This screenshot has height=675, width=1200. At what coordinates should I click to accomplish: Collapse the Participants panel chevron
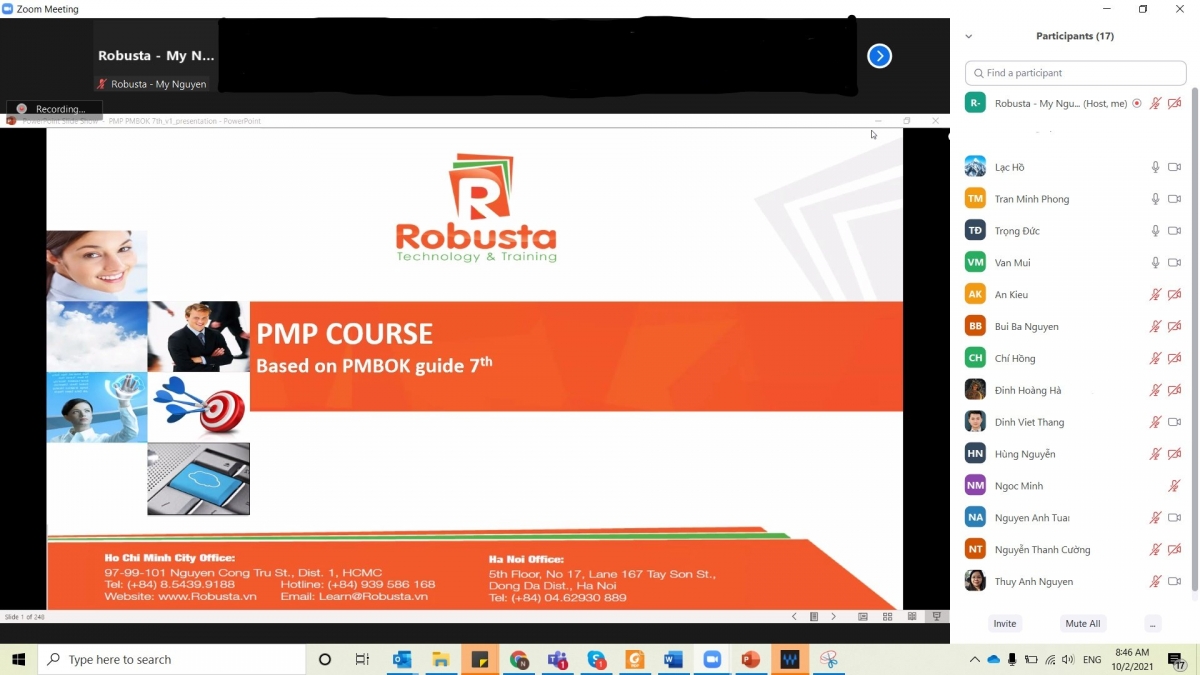point(968,36)
